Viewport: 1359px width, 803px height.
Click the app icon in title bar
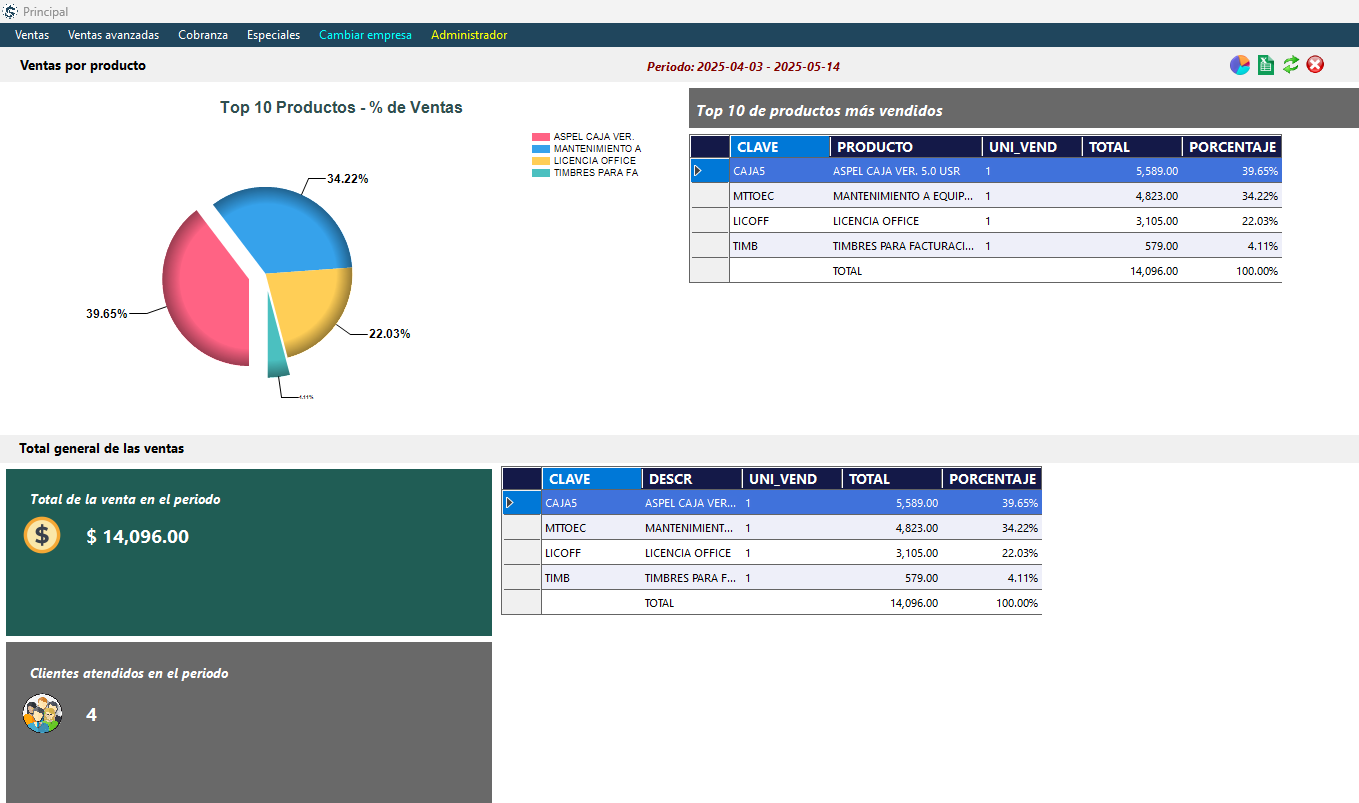point(10,11)
